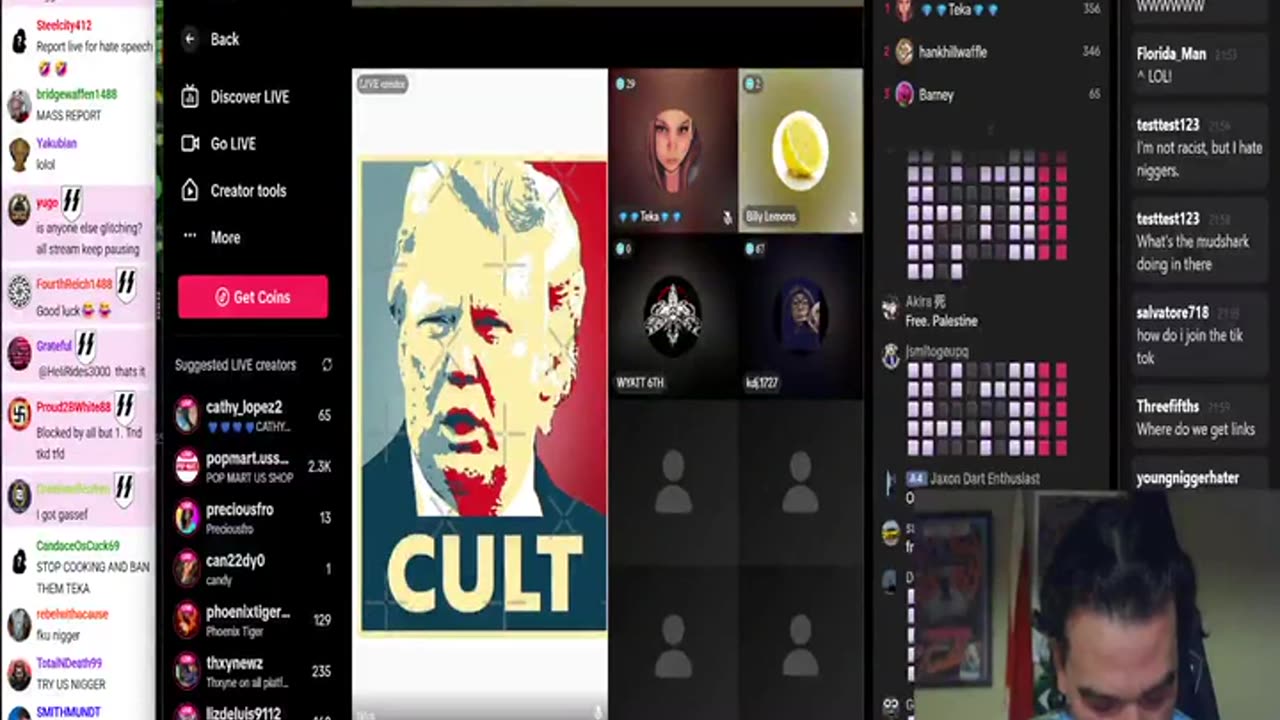The image size is (1280, 720).
Task: Open the kaj.1727 guest tile
Action: click(800, 316)
